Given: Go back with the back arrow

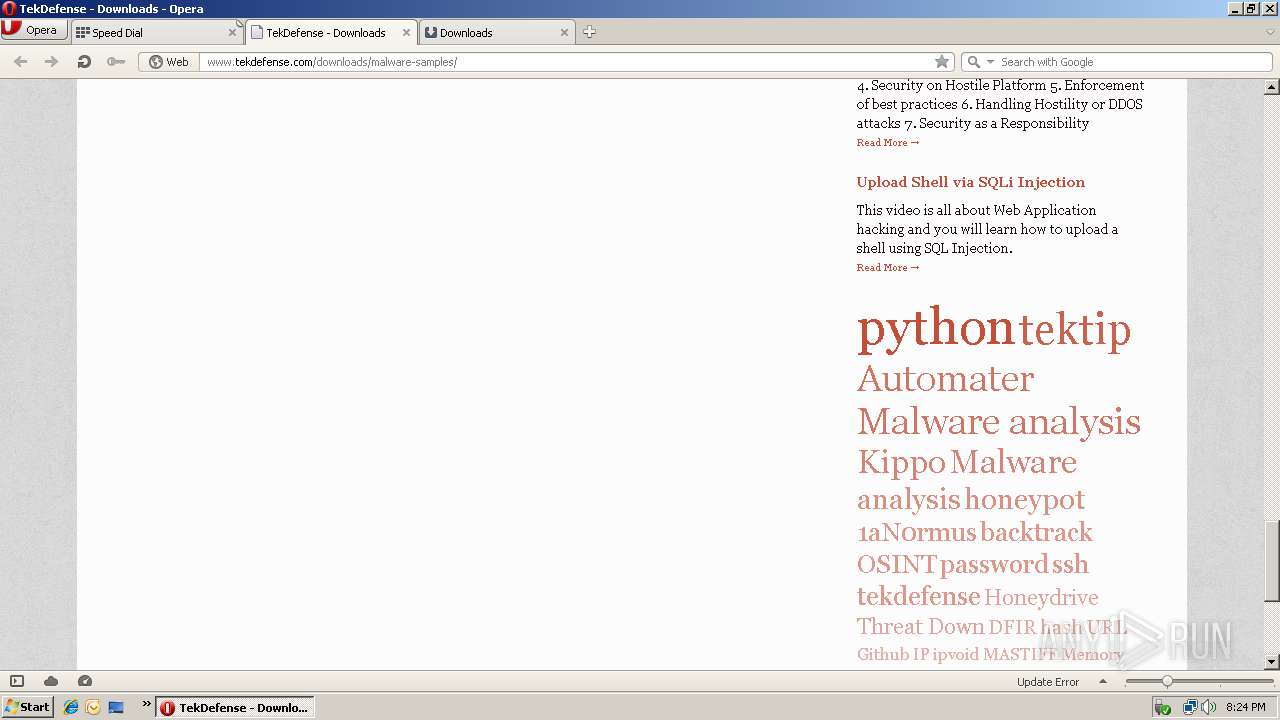Looking at the screenshot, I should point(20,62).
